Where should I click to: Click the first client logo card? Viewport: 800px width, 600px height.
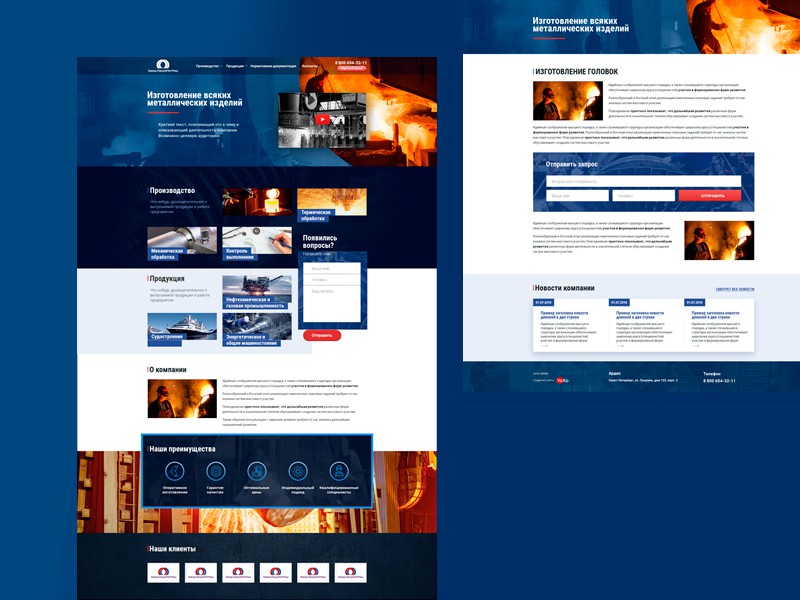(x=163, y=572)
